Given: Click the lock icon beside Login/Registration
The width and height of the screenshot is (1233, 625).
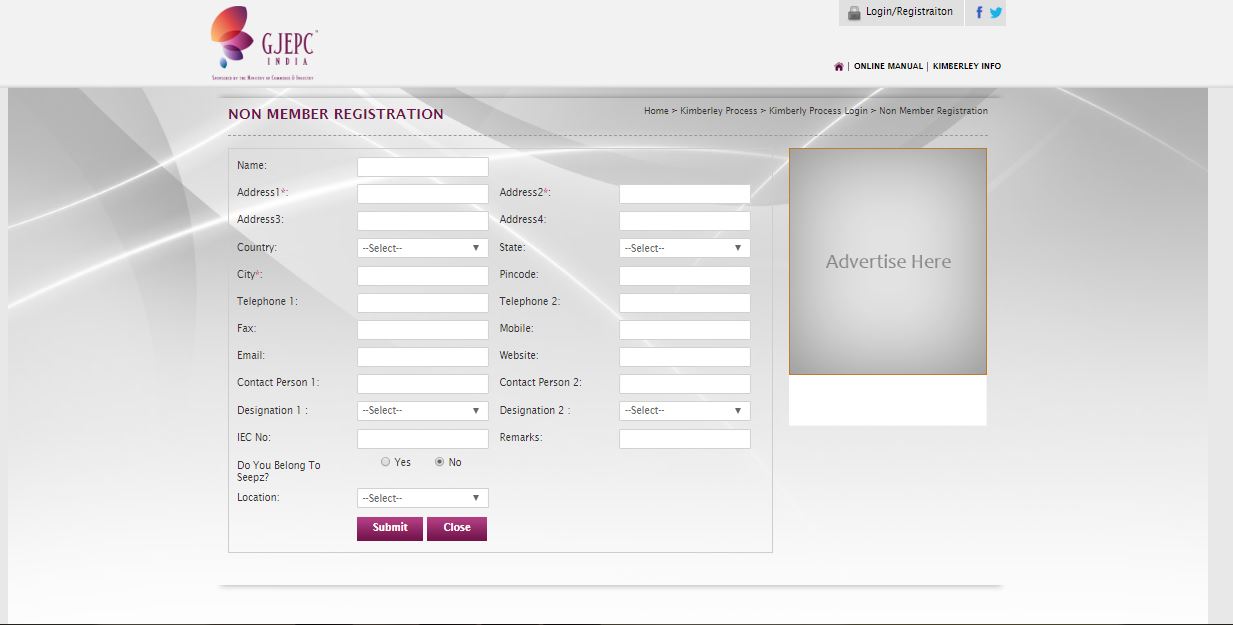Looking at the screenshot, I should pos(854,13).
